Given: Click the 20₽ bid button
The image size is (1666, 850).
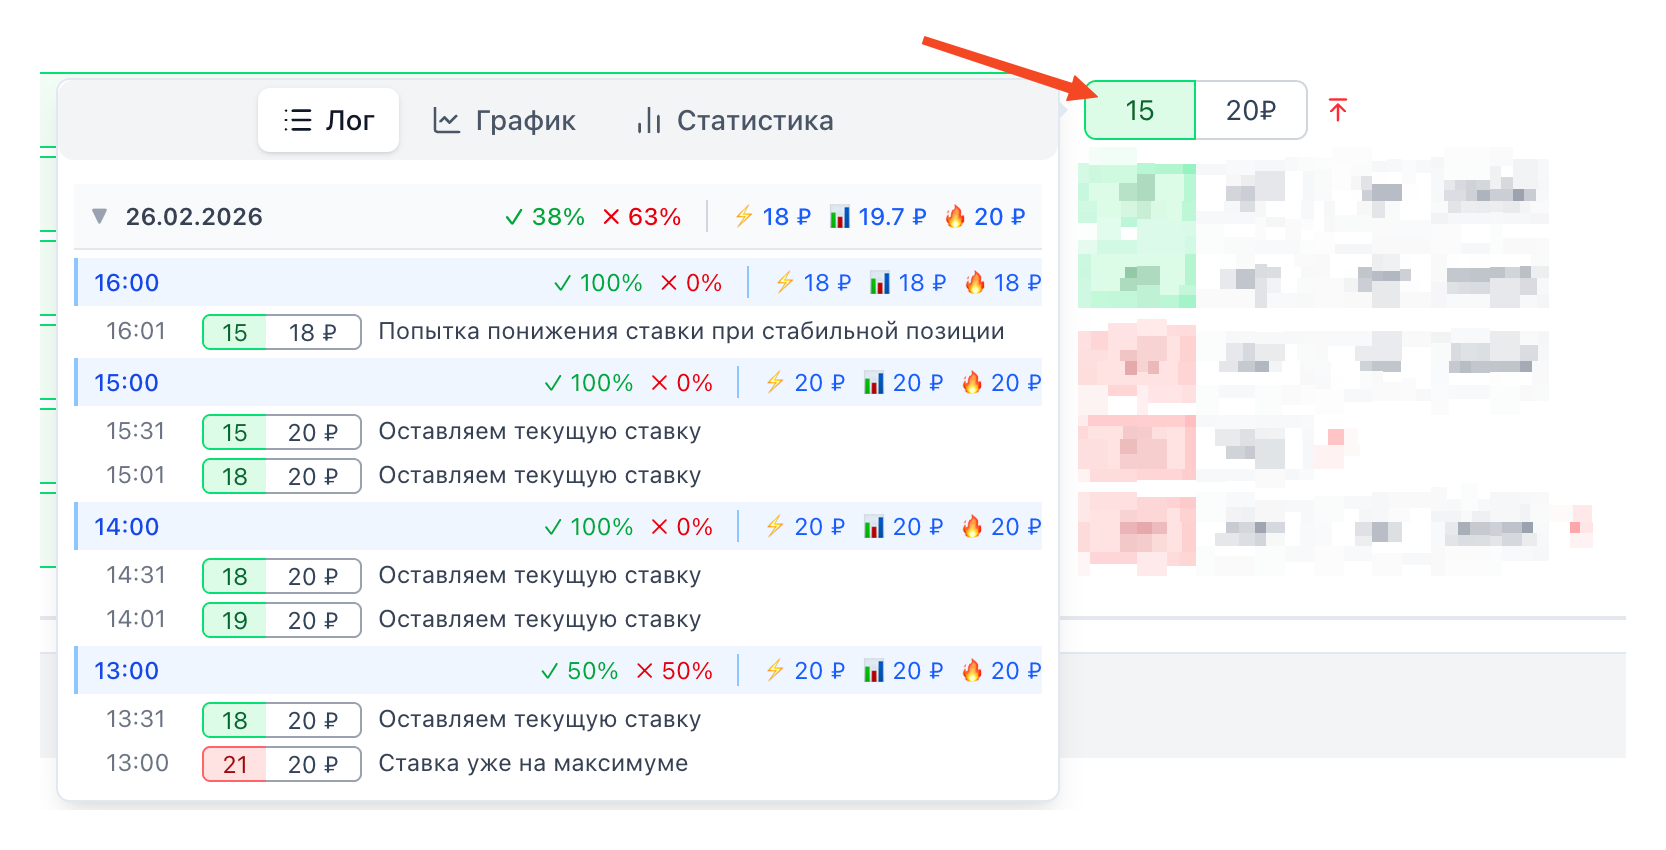Looking at the screenshot, I should (x=1251, y=111).
